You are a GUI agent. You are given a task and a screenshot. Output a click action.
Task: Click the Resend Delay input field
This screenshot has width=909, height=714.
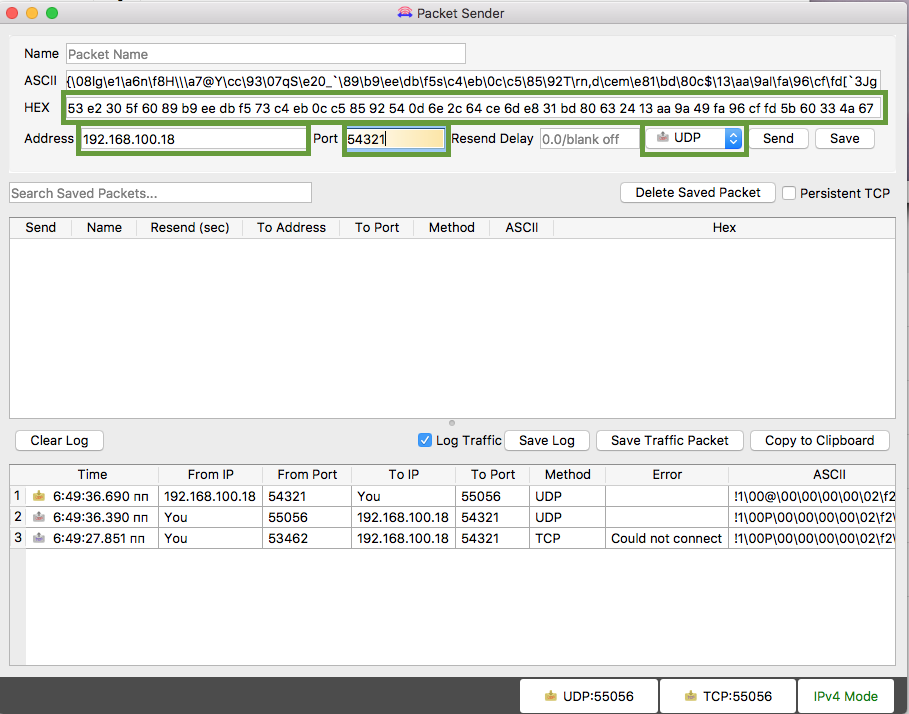pyautogui.click(x=590, y=139)
